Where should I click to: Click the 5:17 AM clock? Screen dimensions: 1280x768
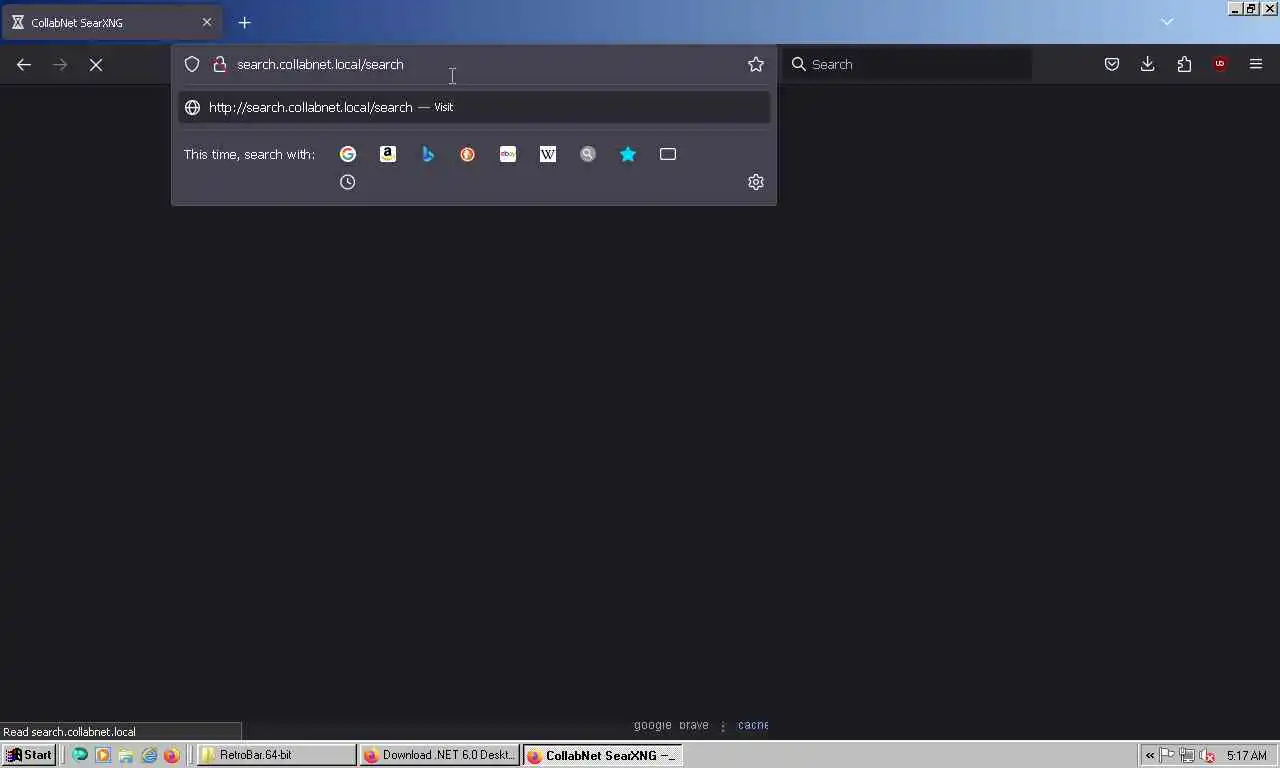[x=1247, y=755]
